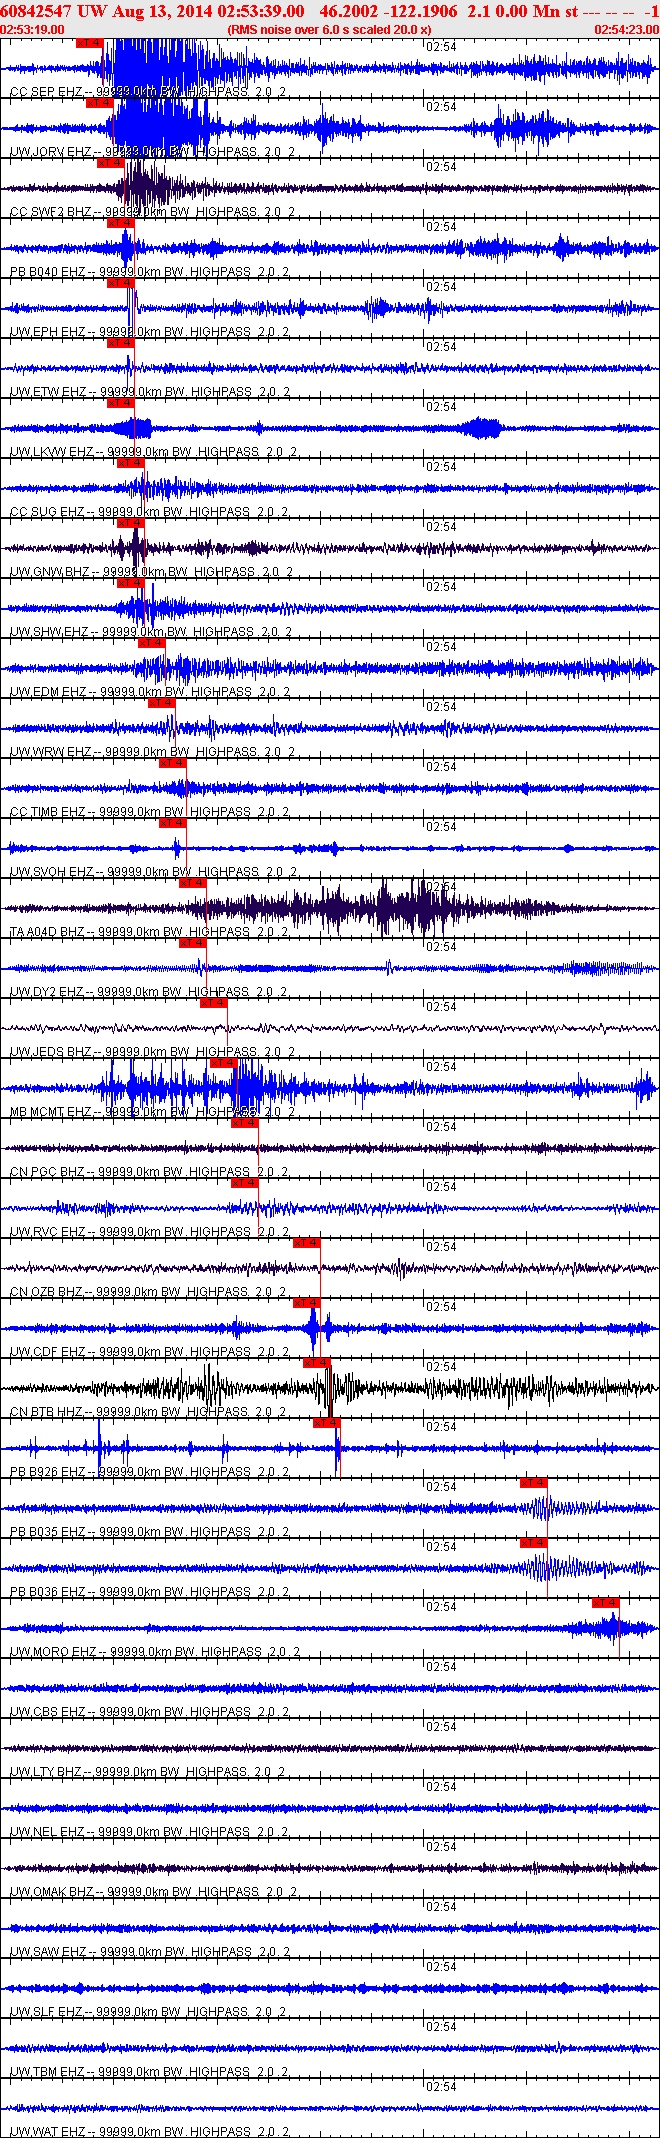The width and height of the screenshot is (660, 2138).
Task: Click the pick marker on TA.A04D trace
Action: [192, 883]
